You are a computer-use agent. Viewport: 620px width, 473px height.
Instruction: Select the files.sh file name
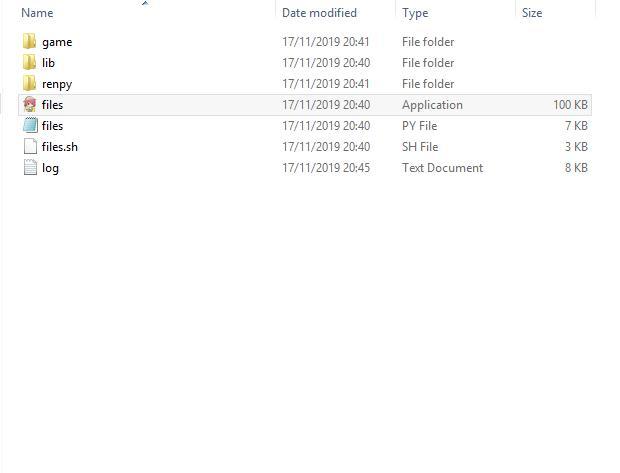[x=60, y=147]
